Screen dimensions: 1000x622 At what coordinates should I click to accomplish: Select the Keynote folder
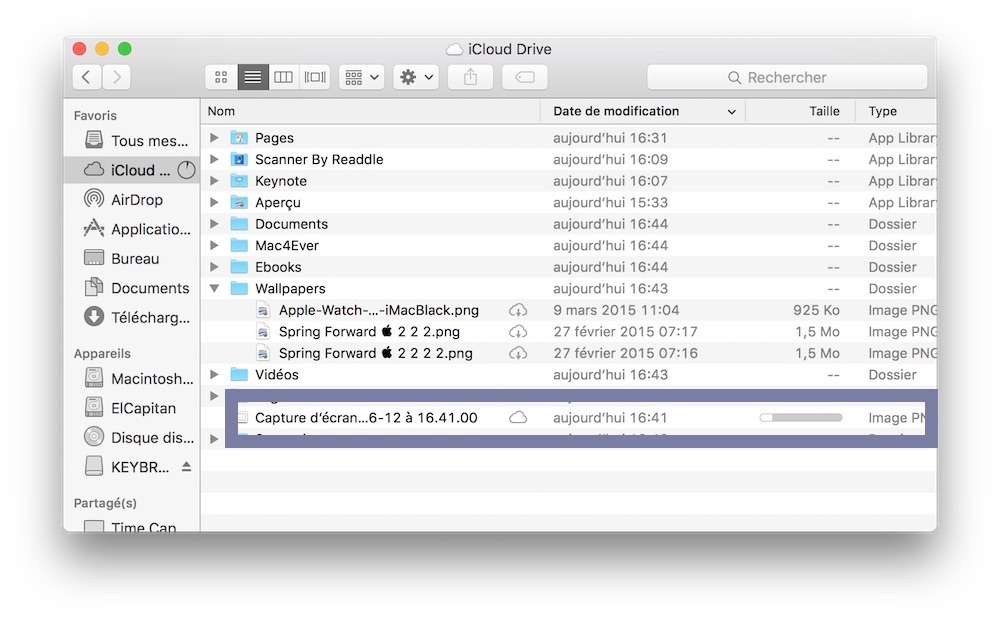pos(569,181)
